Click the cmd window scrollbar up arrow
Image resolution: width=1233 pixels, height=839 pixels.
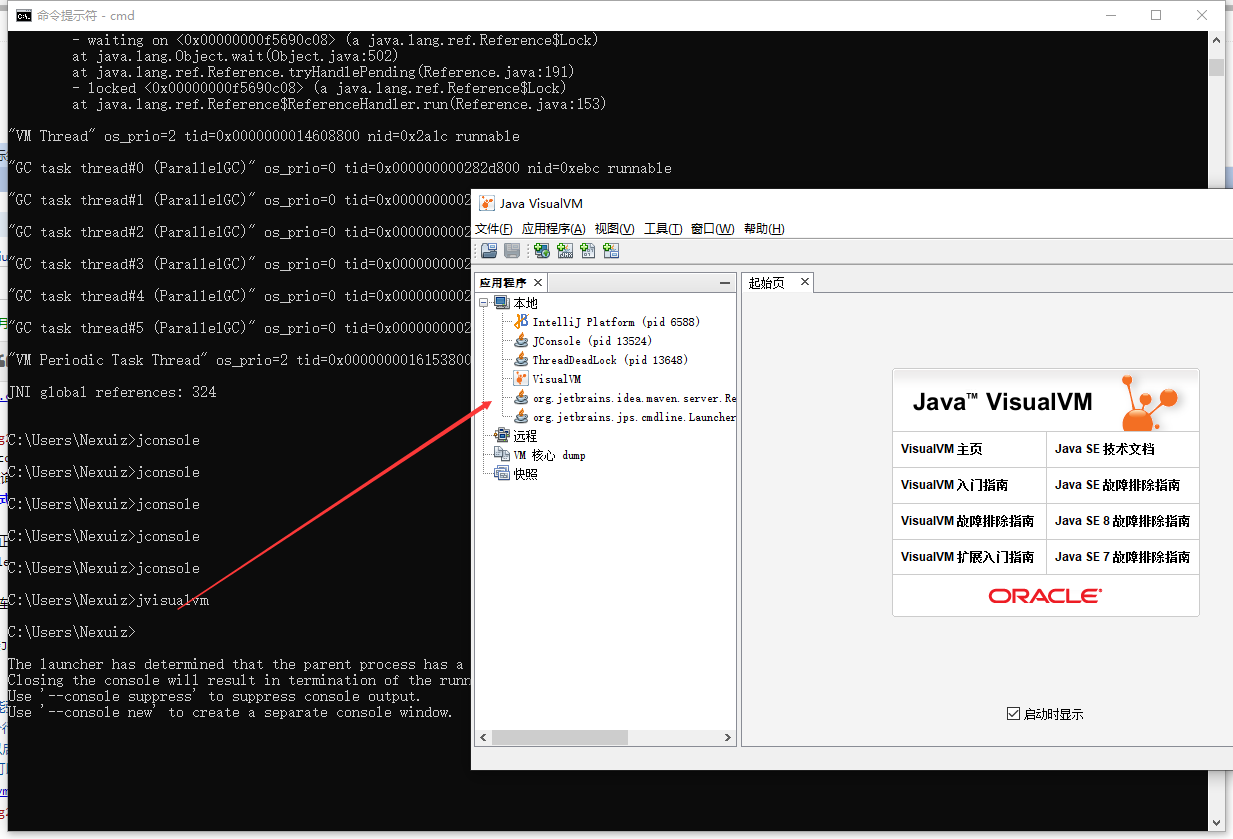pyautogui.click(x=1216, y=39)
